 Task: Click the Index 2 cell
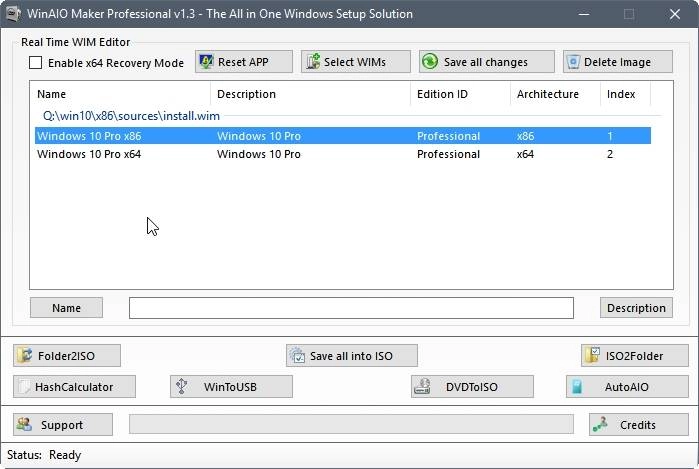click(x=610, y=154)
